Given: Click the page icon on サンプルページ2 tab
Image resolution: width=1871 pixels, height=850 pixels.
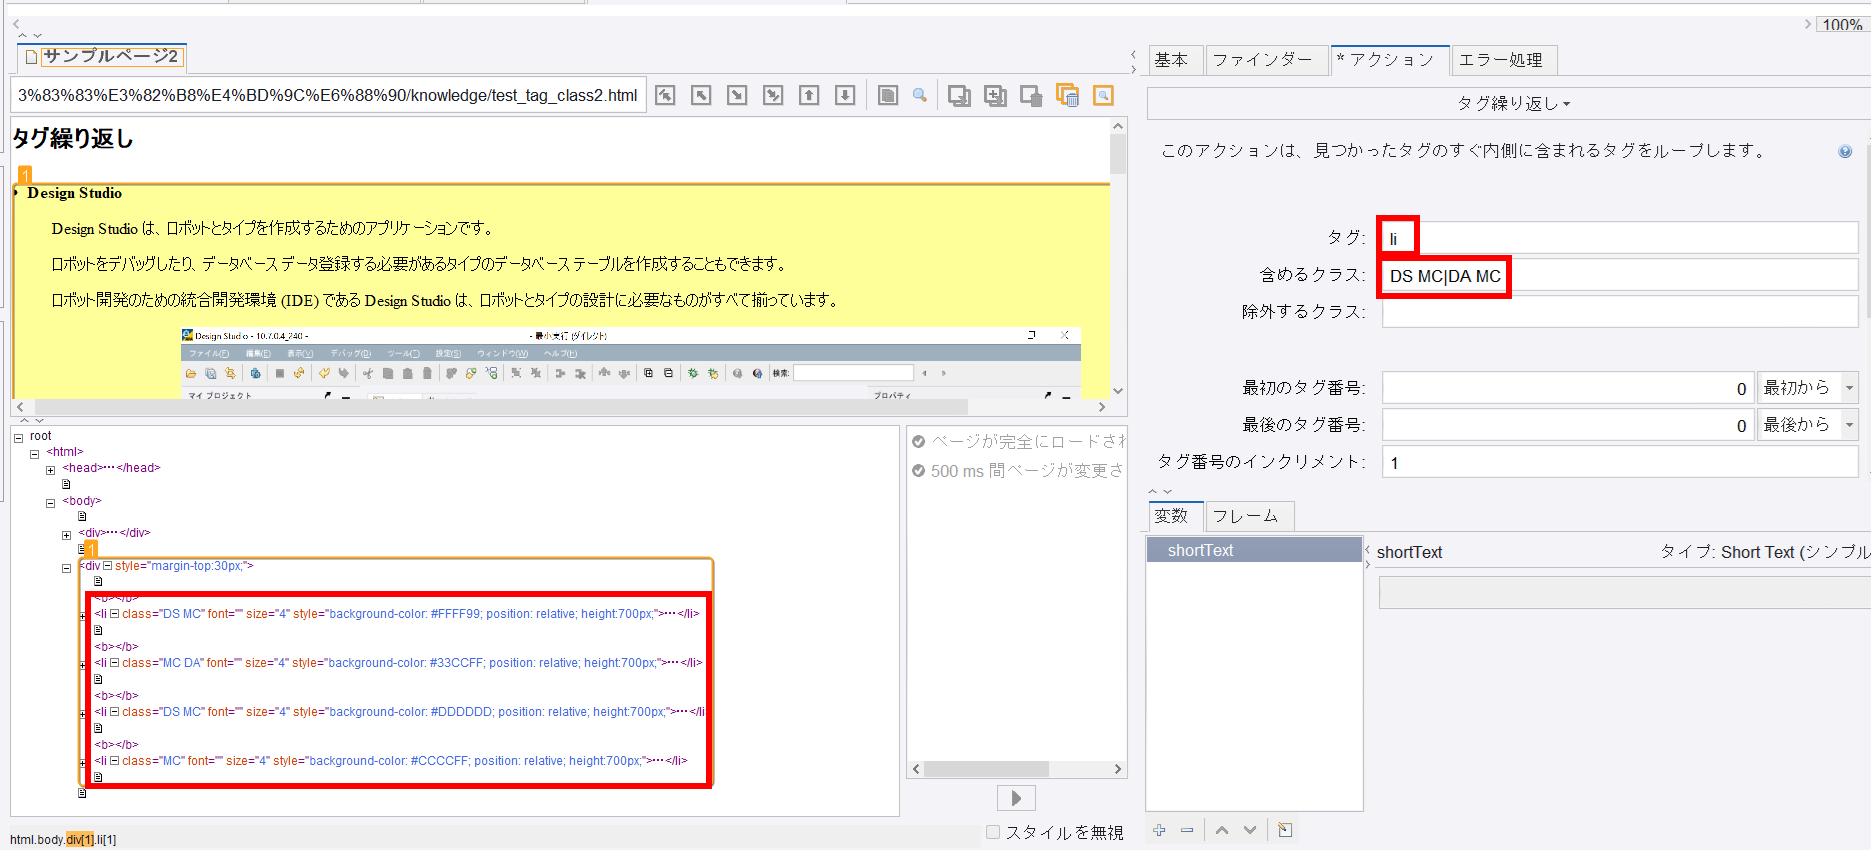Looking at the screenshot, I should (x=31, y=57).
